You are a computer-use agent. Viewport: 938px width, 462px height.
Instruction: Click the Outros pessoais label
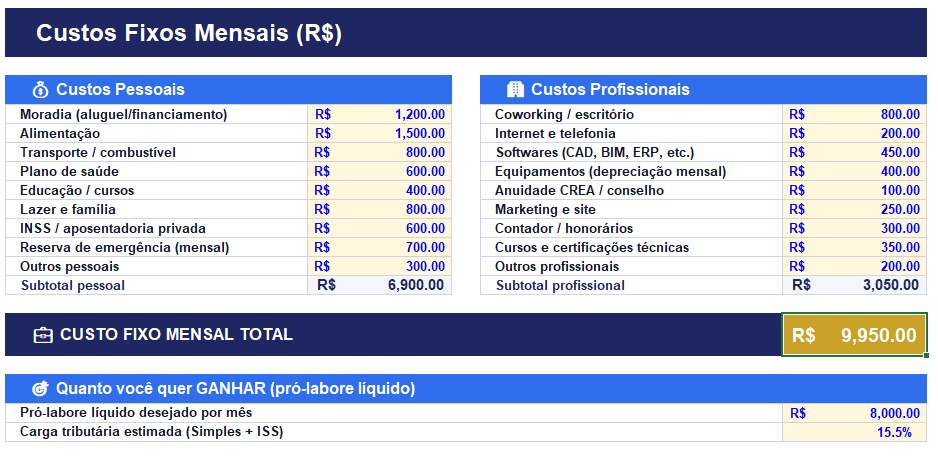point(69,266)
